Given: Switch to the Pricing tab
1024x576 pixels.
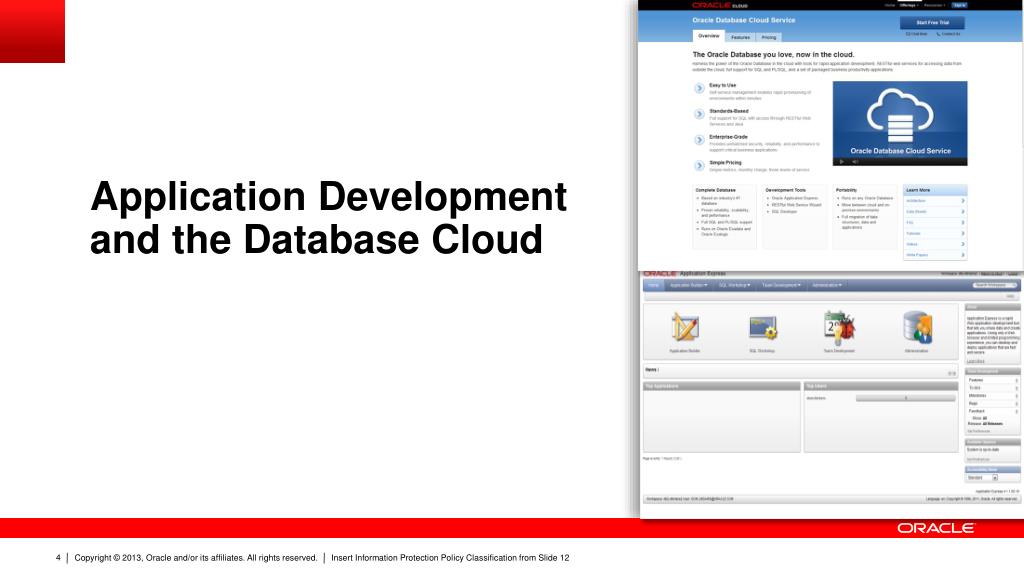Looking at the screenshot, I should pos(769,37).
